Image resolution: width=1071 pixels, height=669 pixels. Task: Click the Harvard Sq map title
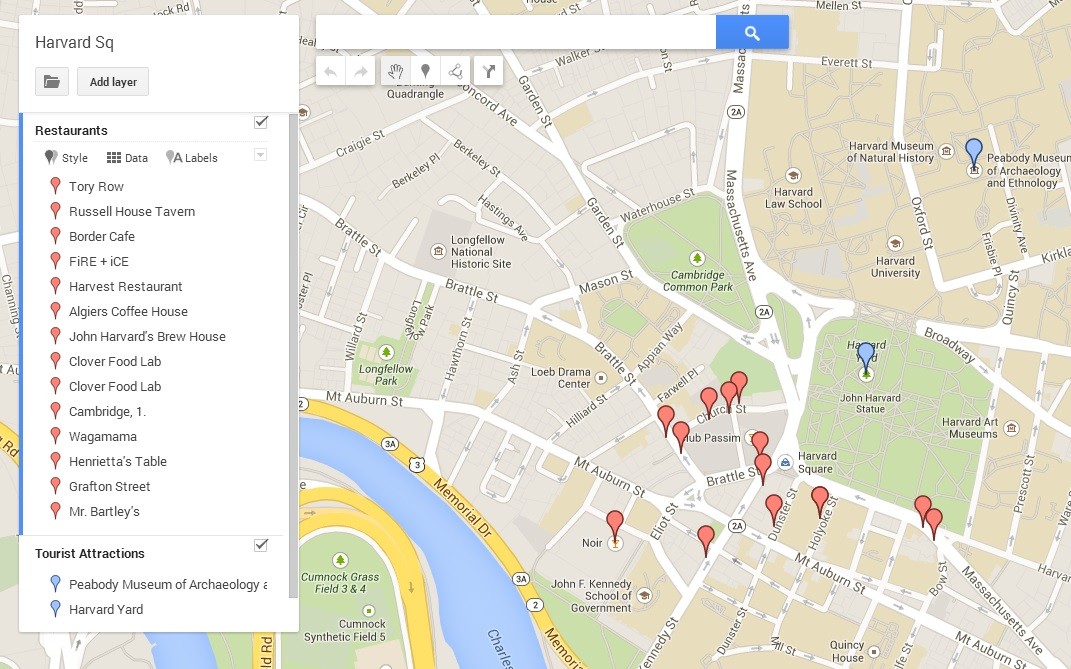click(x=74, y=43)
